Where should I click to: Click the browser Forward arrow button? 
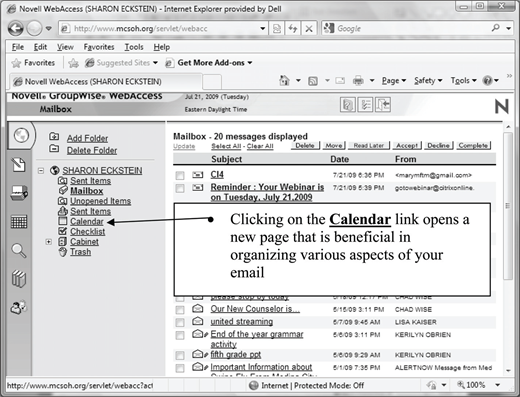tap(34, 28)
